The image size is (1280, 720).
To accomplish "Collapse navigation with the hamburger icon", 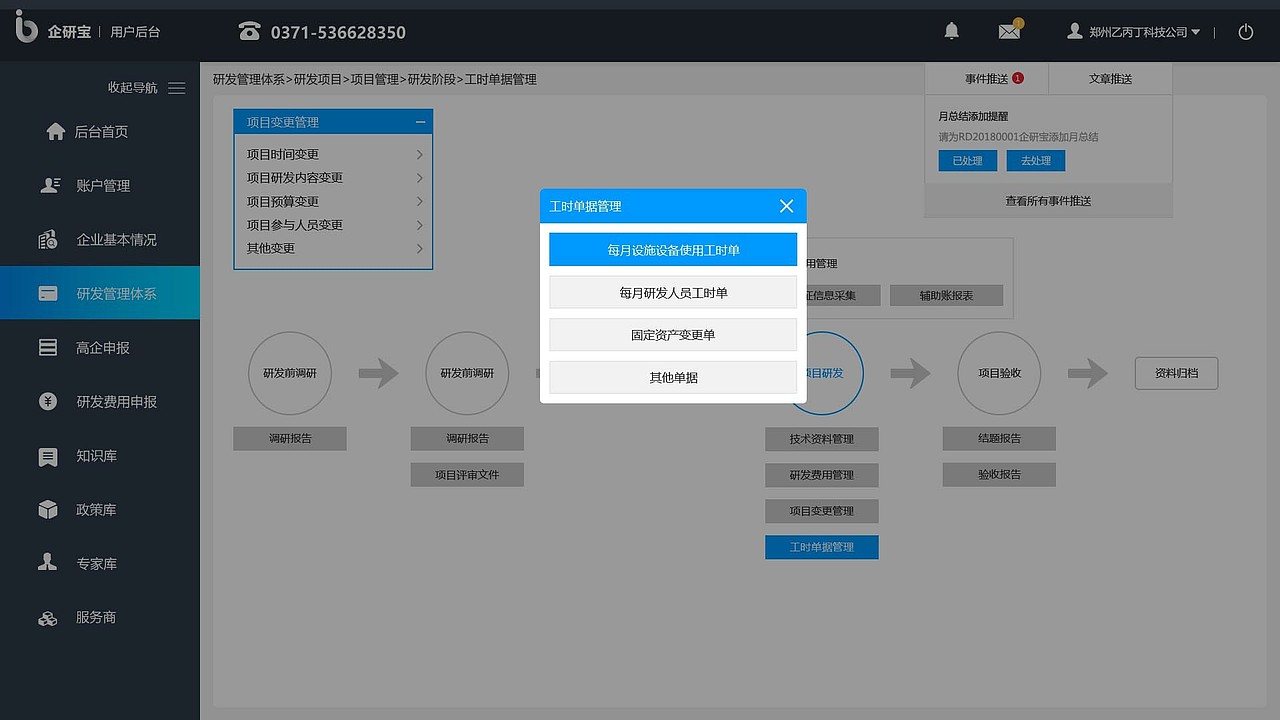I will [x=177, y=88].
